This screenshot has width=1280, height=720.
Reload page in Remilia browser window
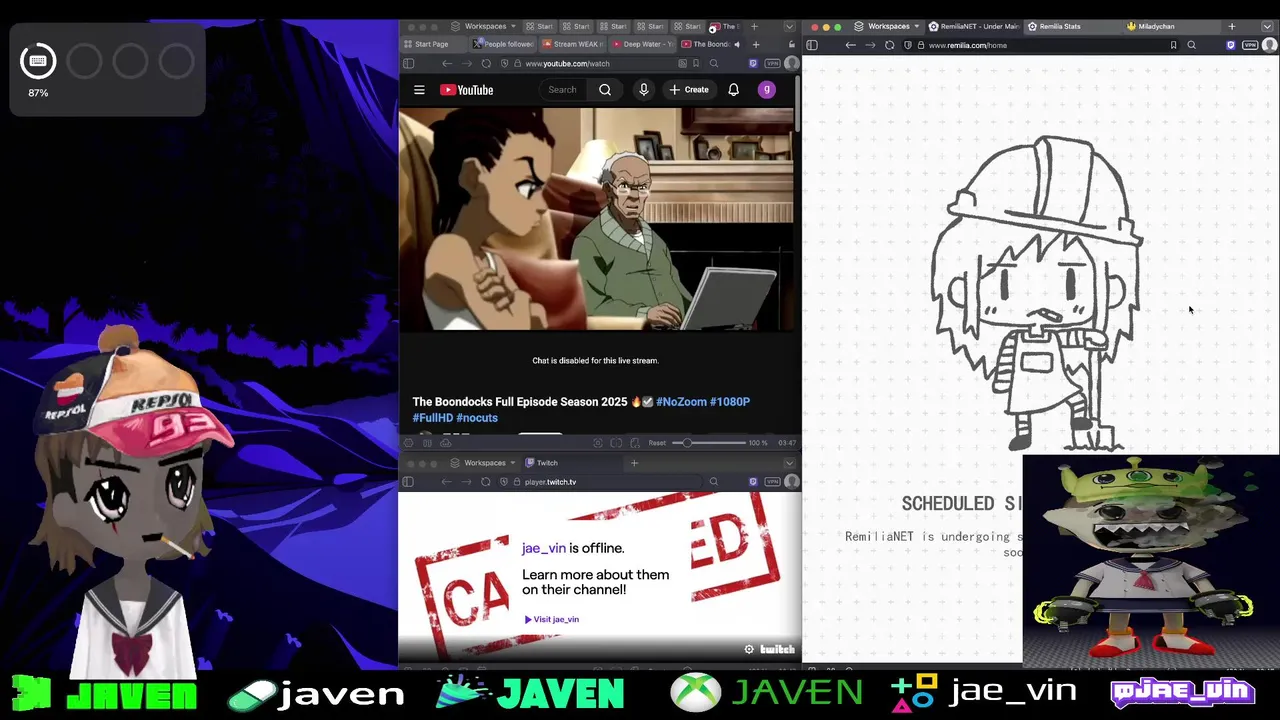889,45
